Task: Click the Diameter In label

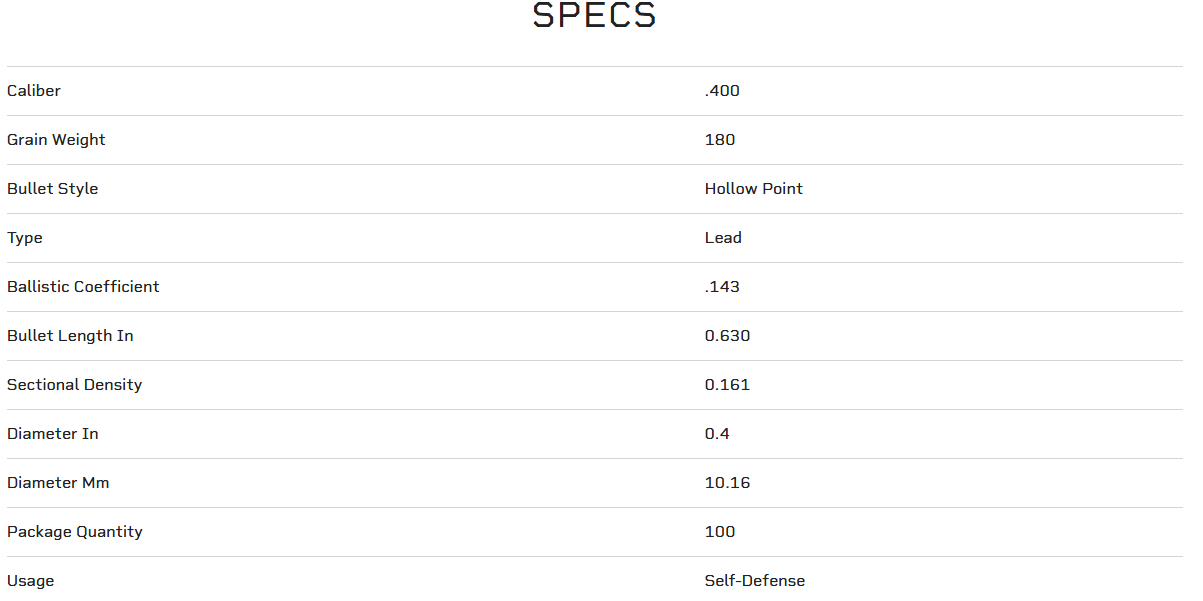Action: [53, 434]
